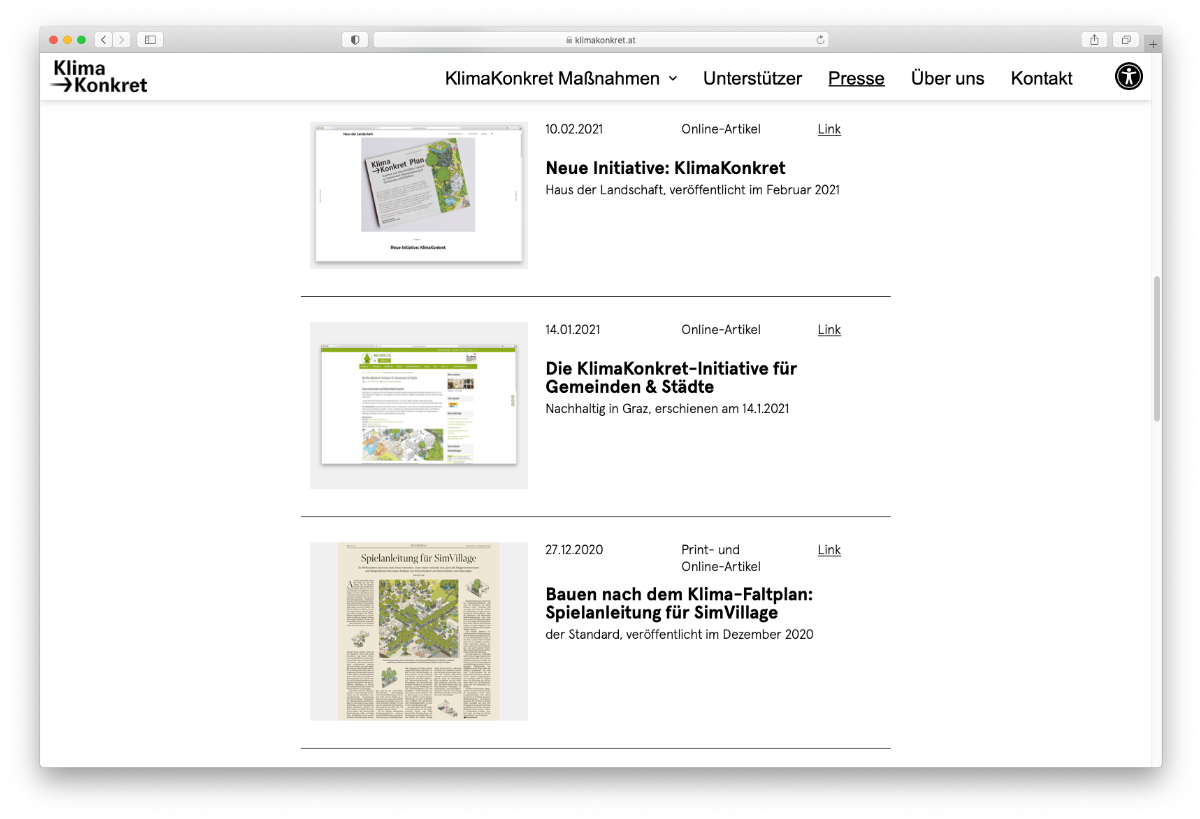
Task: Go back with Safari's back arrow
Action: (x=103, y=40)
